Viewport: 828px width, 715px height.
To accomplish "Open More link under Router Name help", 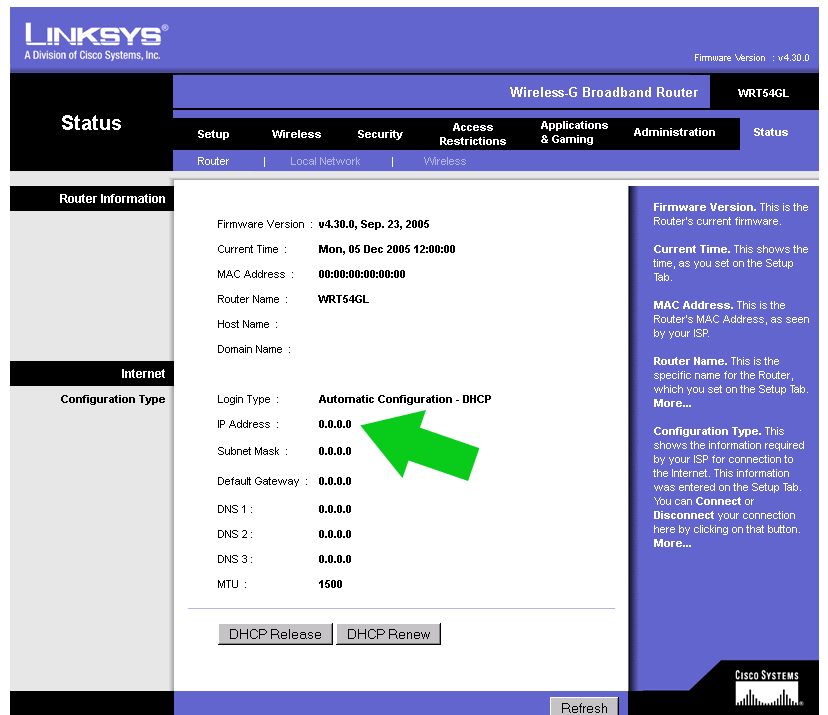I will tap(672, 403).
